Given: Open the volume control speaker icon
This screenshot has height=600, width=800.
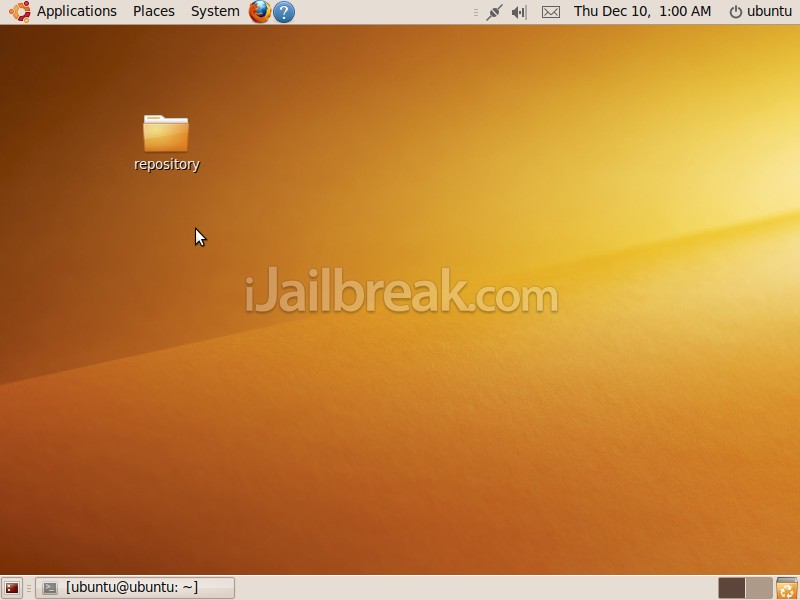Looking at the screenshot, I should click(x=518, y=12).
